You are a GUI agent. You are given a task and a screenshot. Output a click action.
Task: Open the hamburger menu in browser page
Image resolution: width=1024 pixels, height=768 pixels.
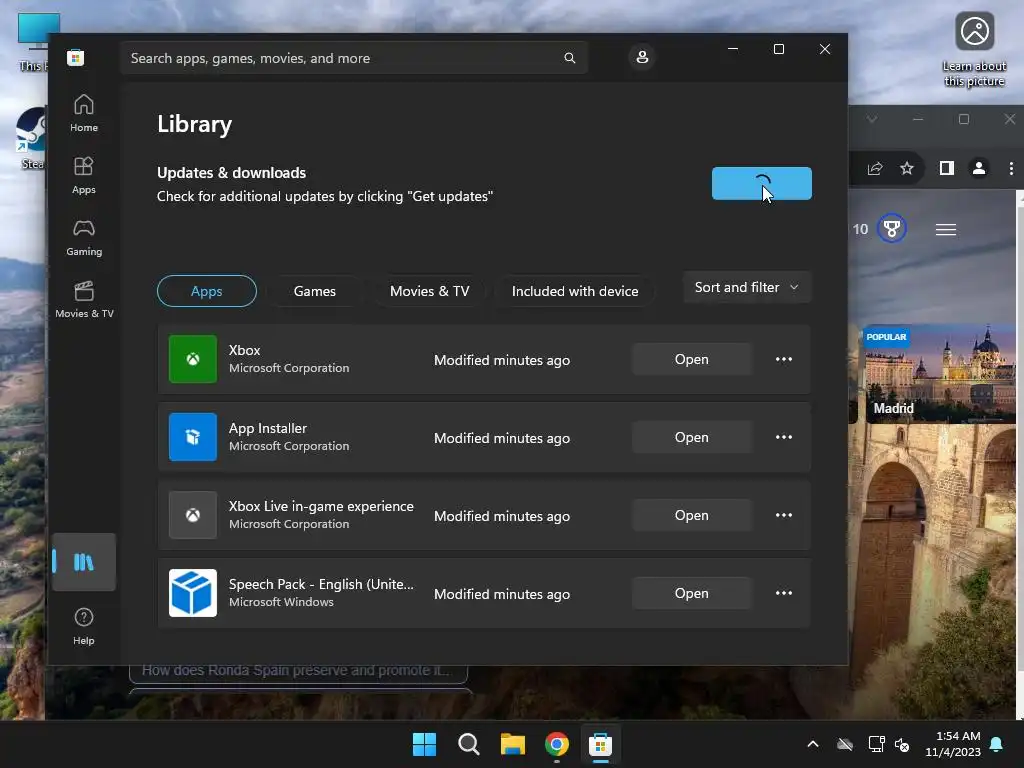coord(946,229)
